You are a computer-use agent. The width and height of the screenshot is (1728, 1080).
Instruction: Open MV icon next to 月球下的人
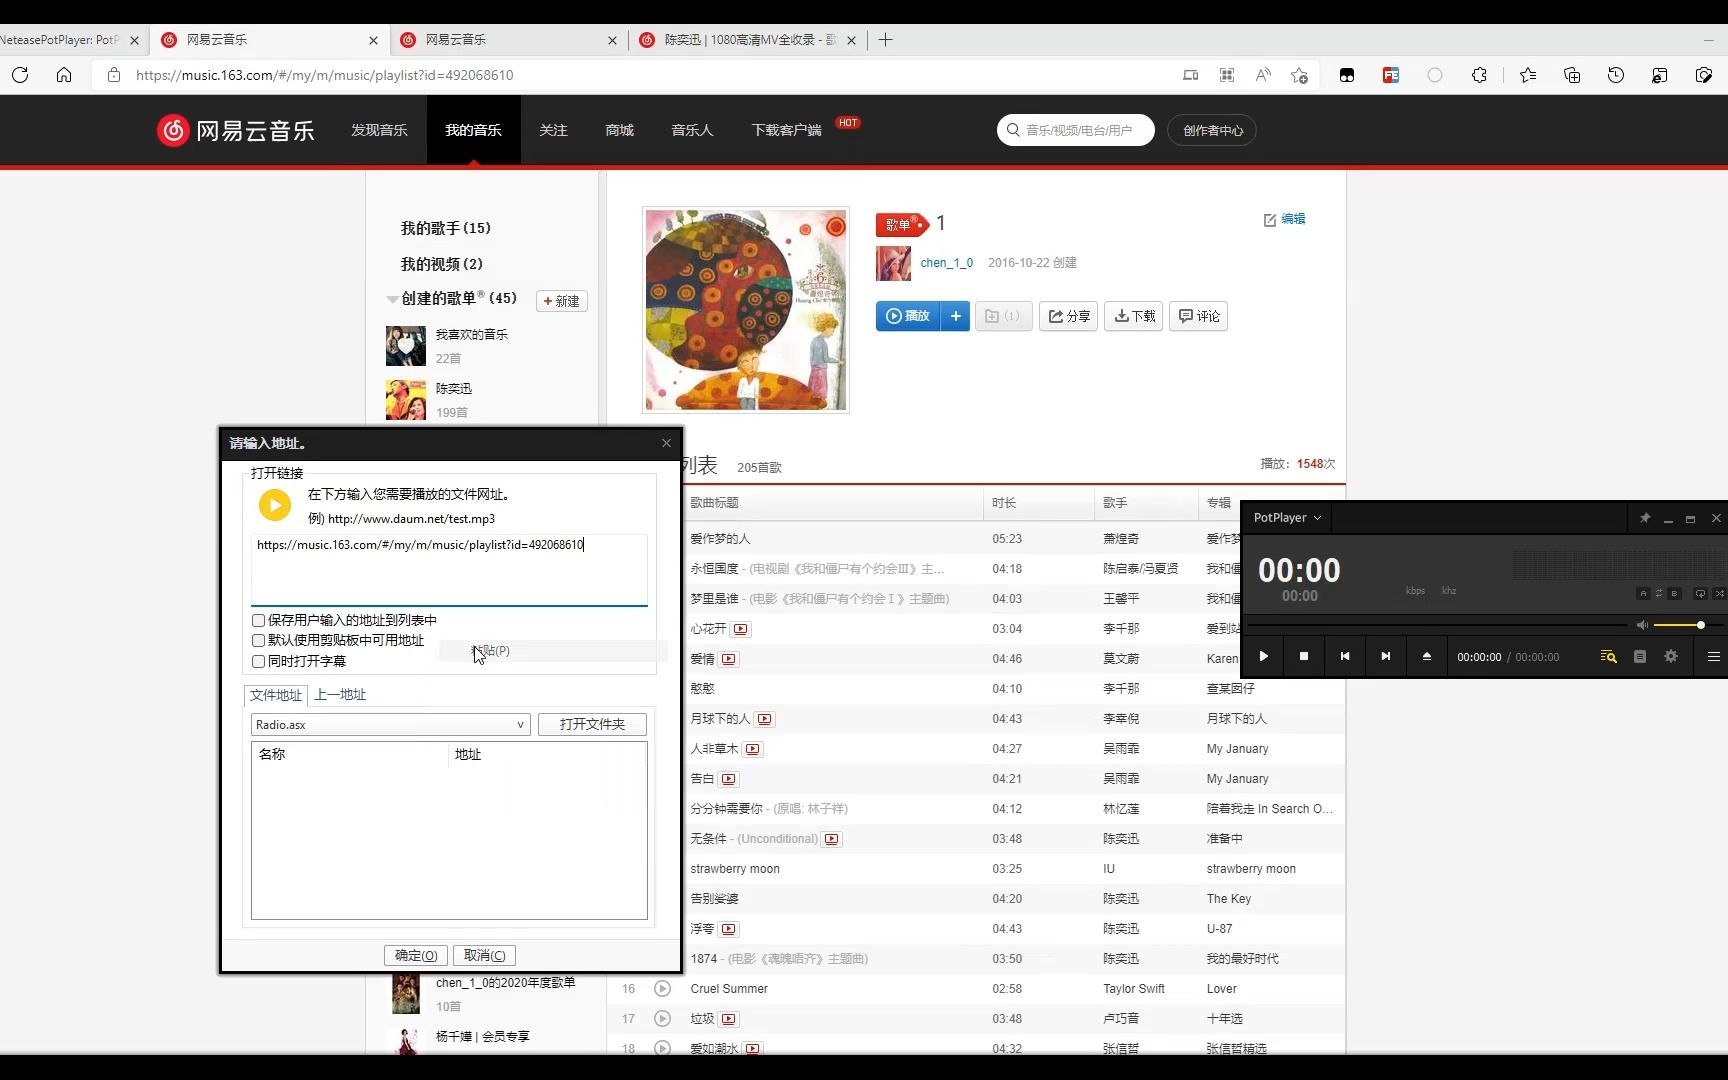click(x=765, y=719)
